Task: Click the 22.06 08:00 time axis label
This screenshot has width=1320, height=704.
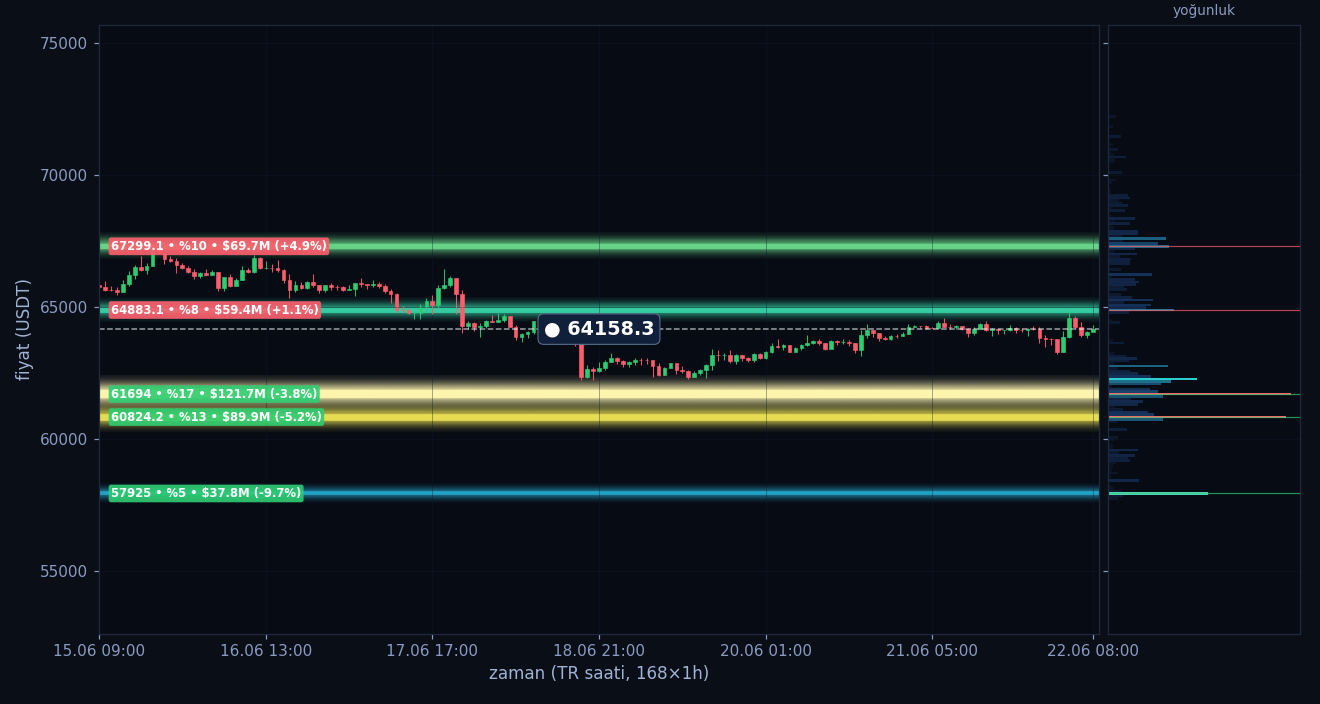Action: pos(1093,651)
